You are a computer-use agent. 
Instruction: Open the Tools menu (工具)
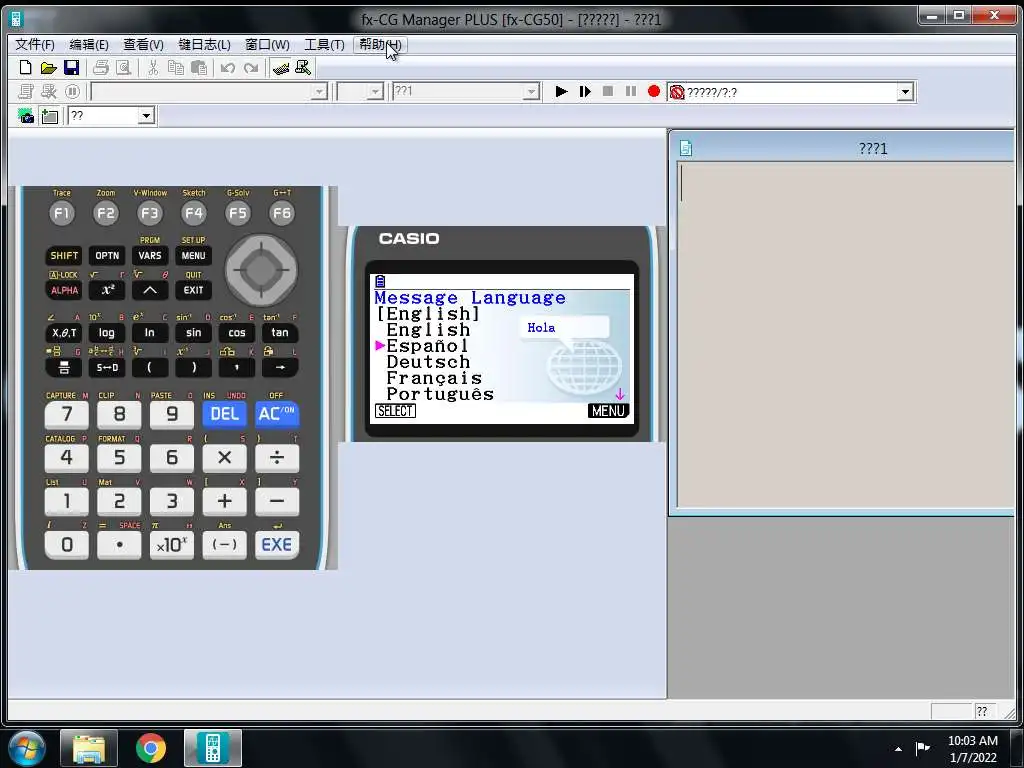324,44
